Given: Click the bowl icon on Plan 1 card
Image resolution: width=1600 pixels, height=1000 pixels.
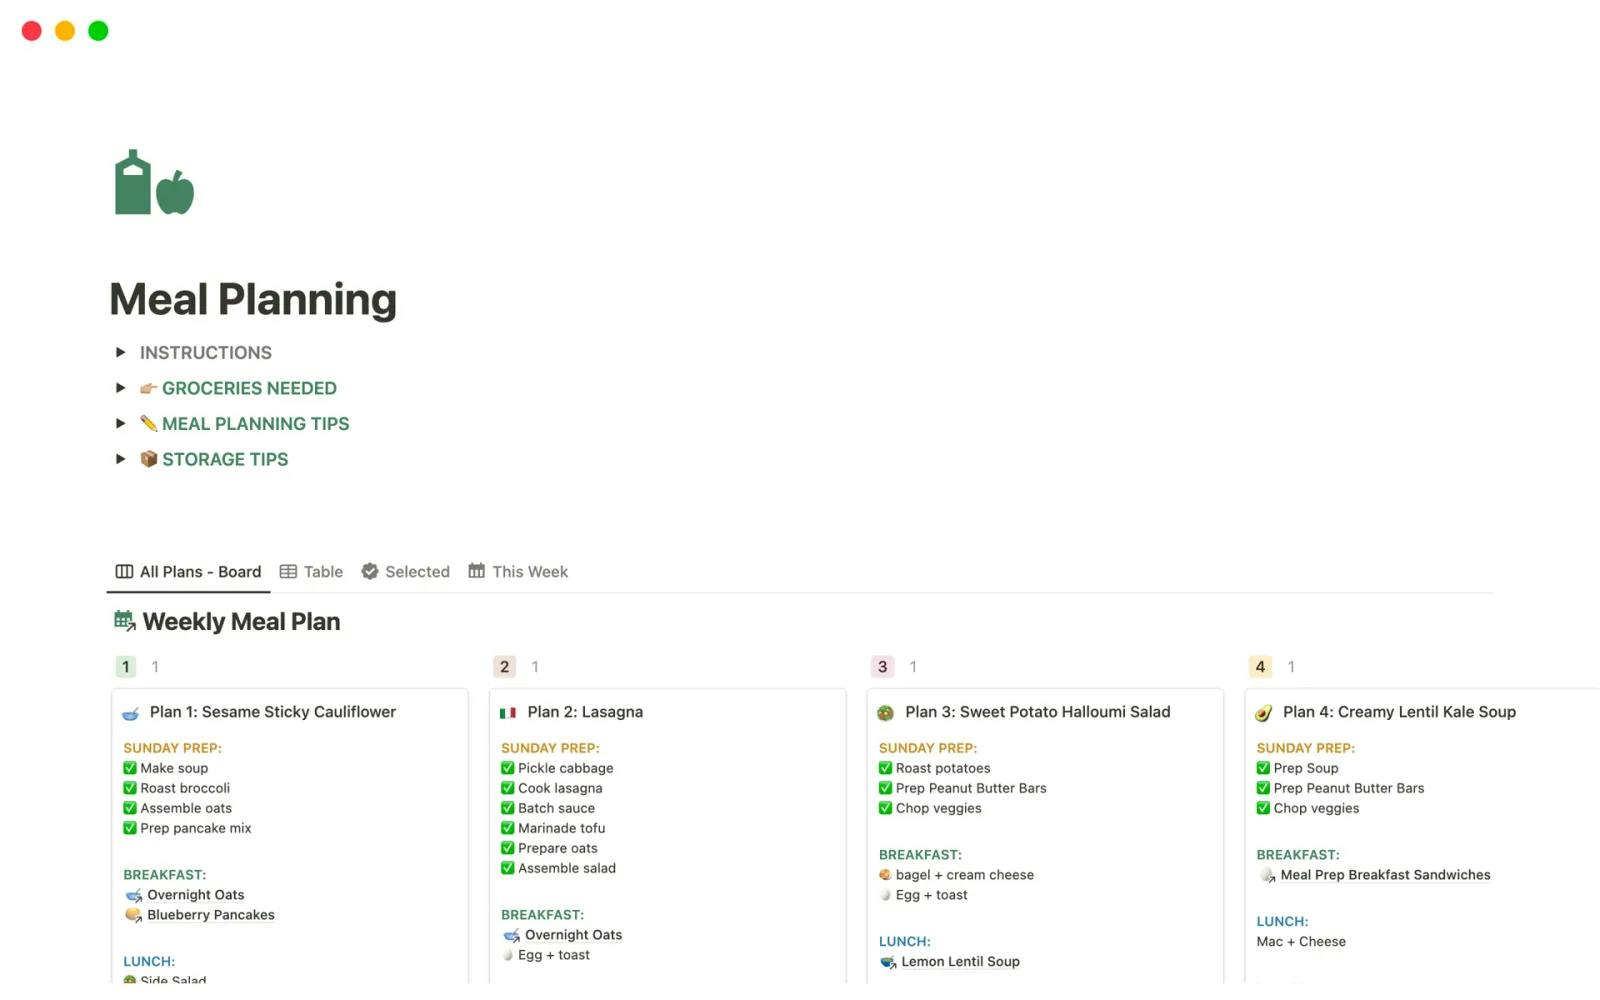Looking at the screenshot, I should 131,713.
